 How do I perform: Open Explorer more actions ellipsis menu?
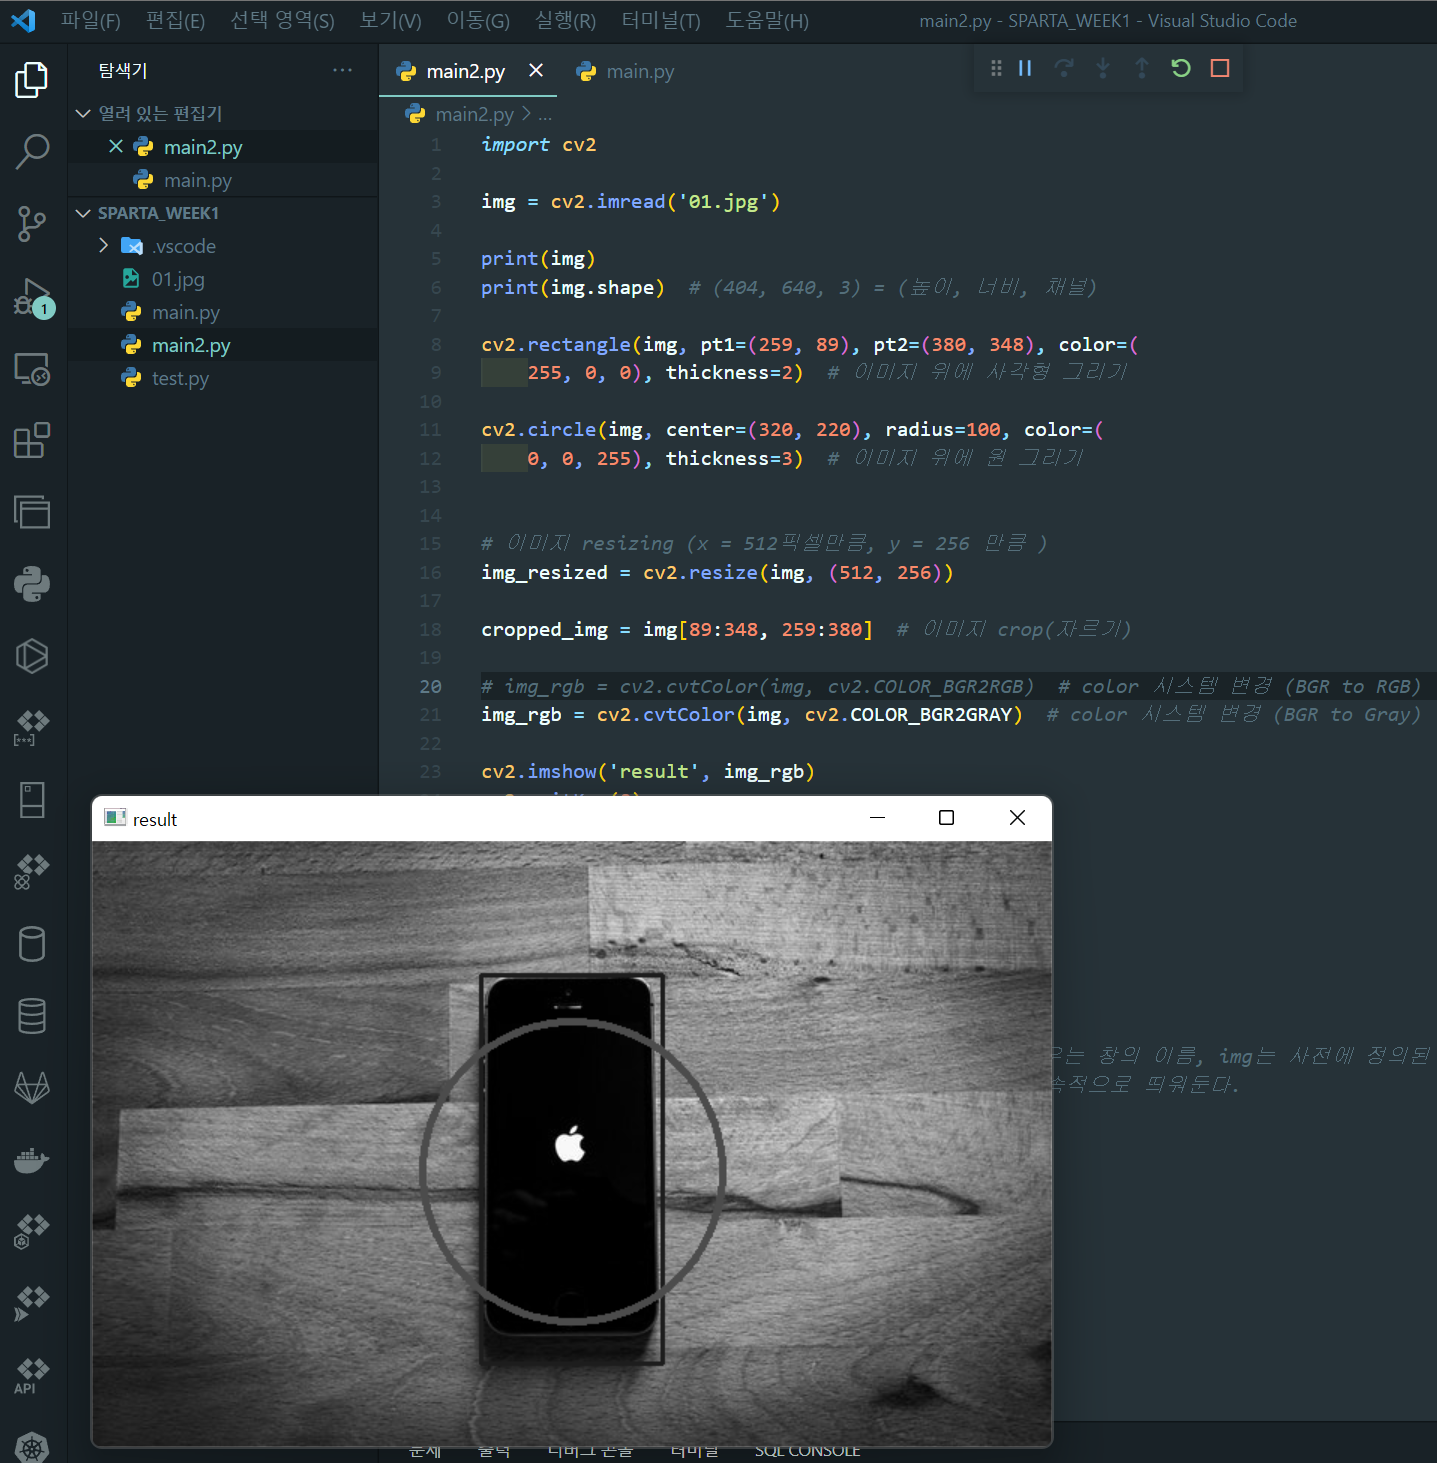343,70
